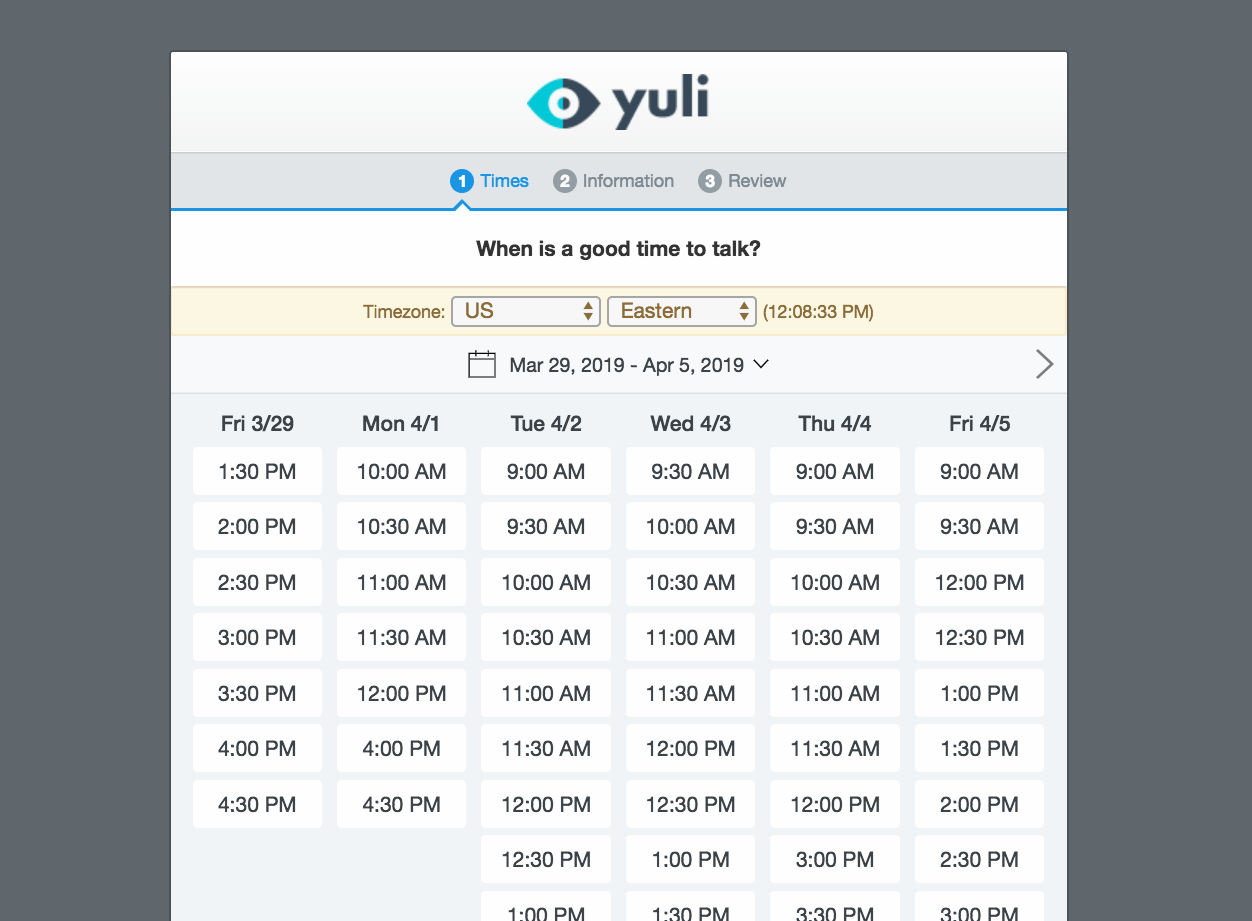Go to next week with right arrow

tap(1044, 364)
